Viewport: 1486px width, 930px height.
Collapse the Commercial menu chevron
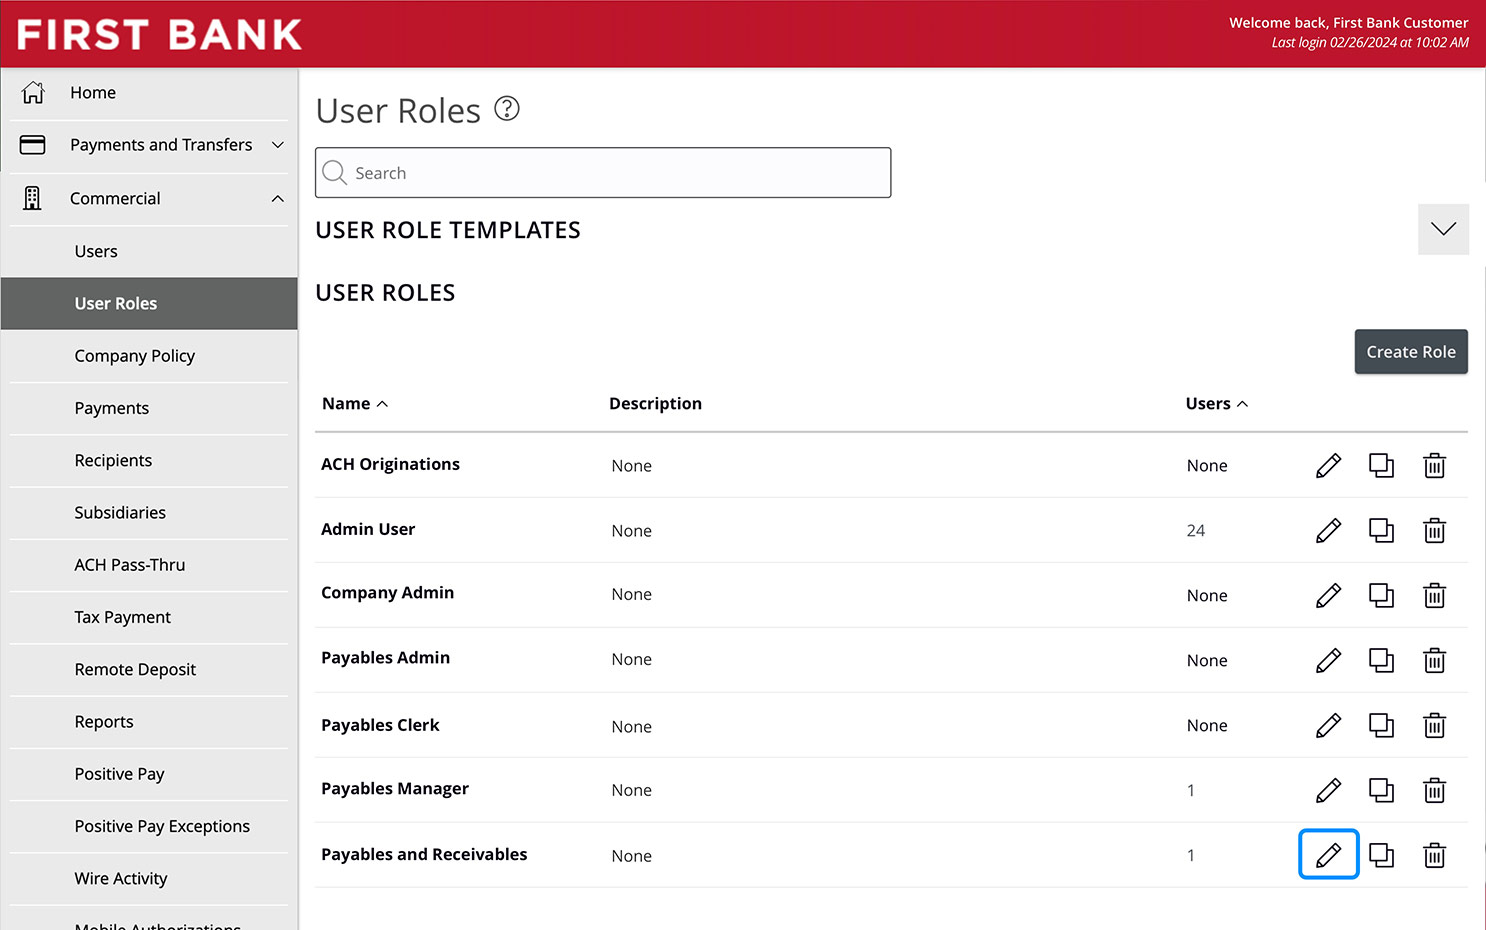[x=278, y=198]
